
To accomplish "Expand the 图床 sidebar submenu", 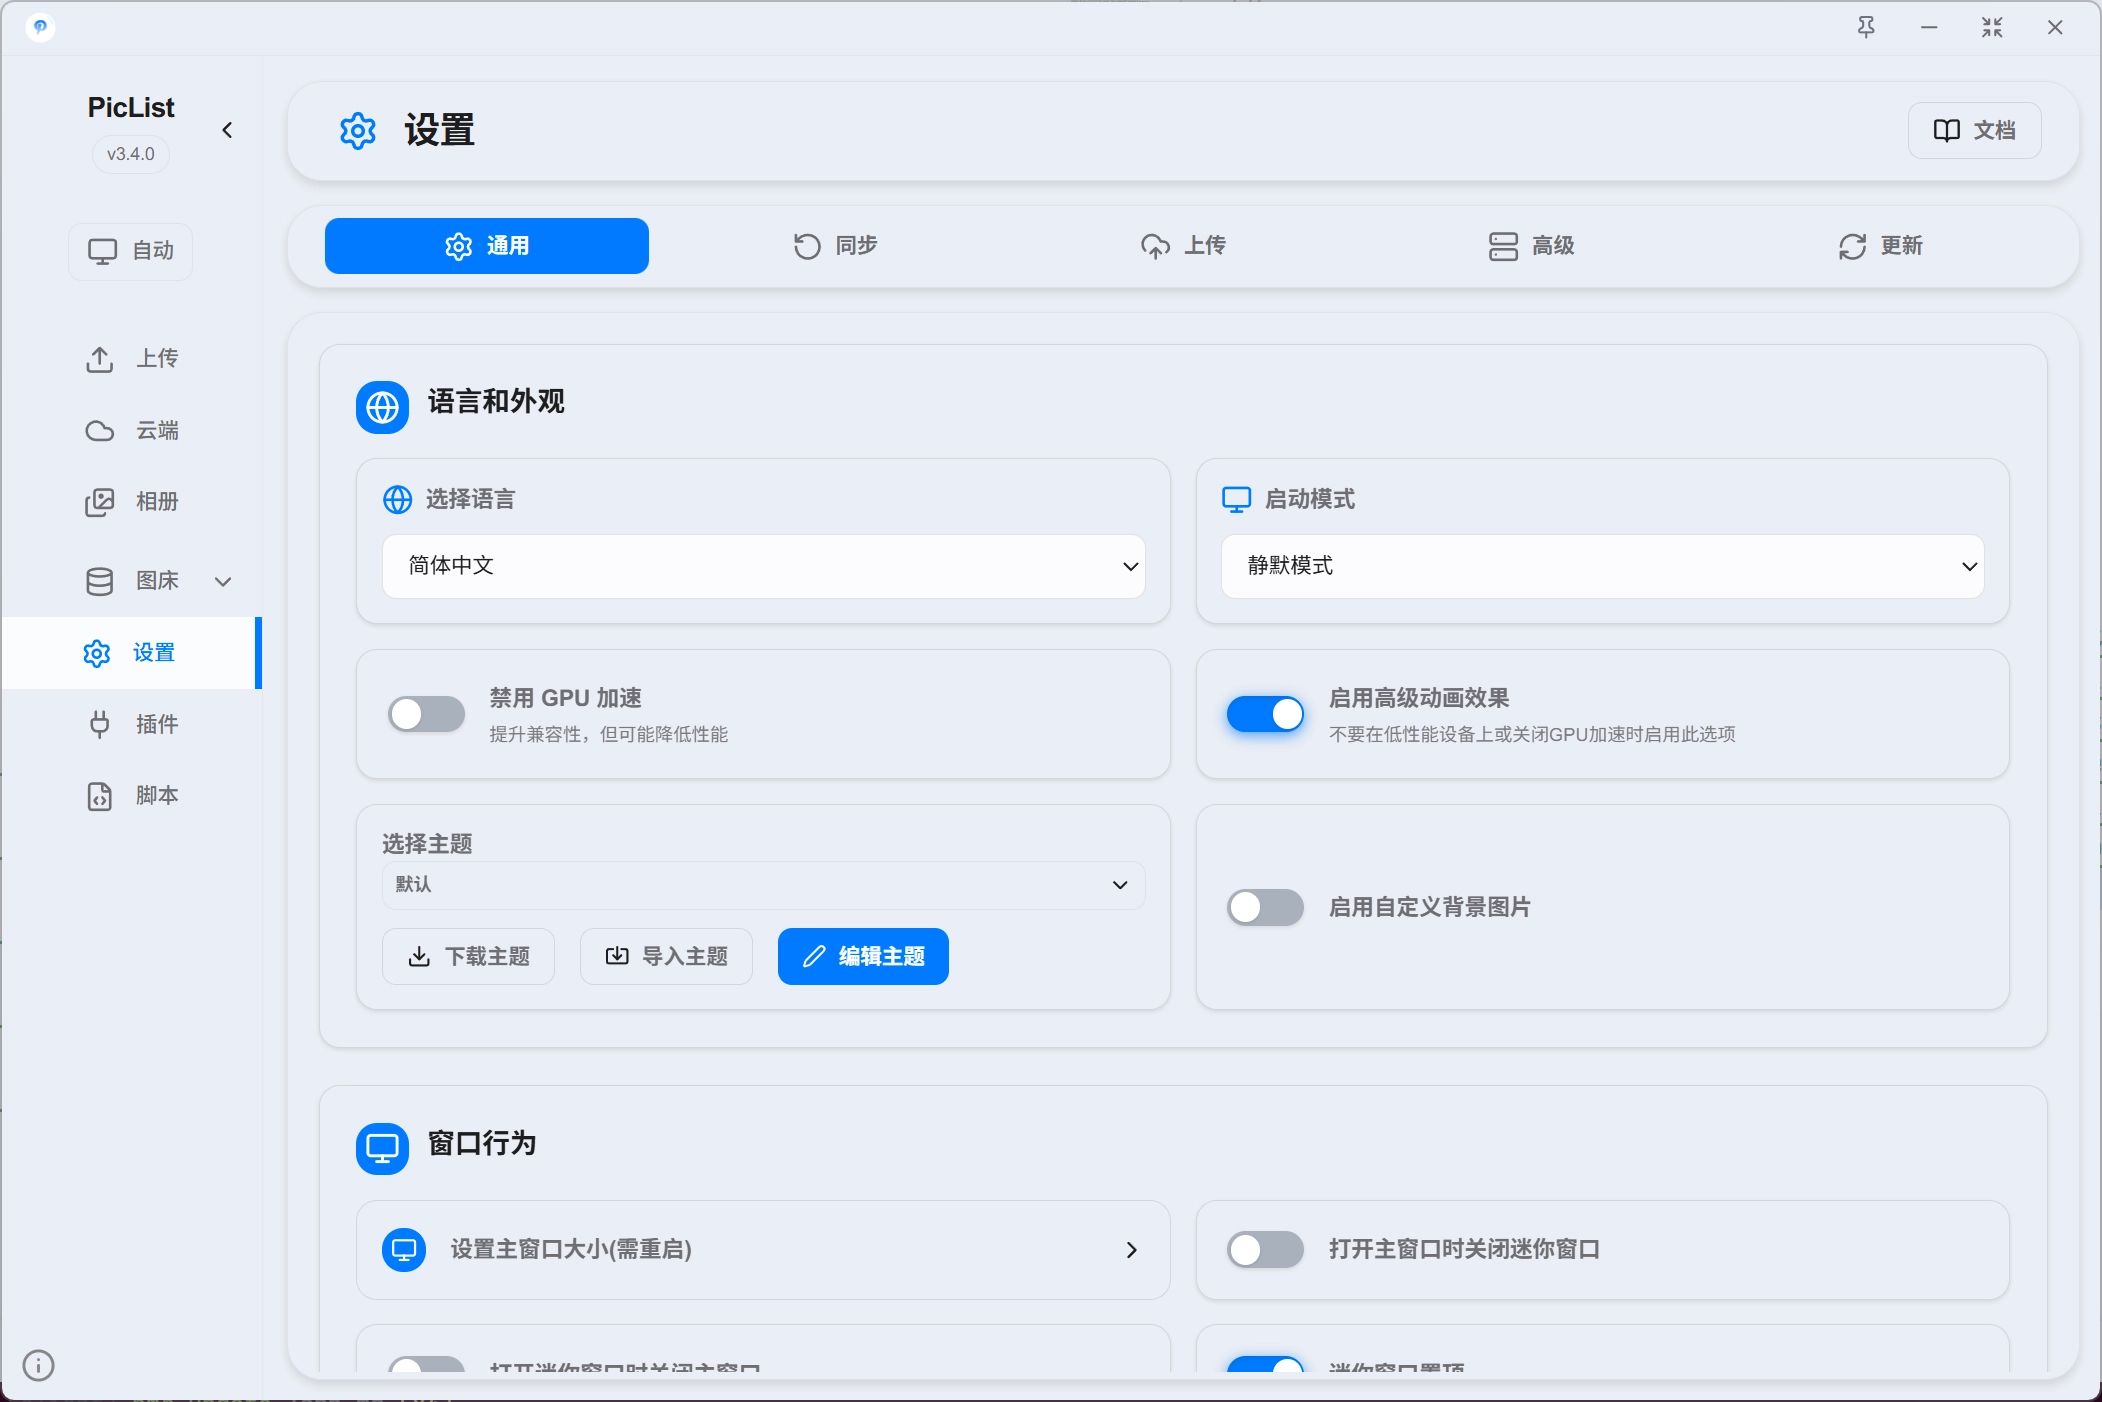I will [223, 581].
